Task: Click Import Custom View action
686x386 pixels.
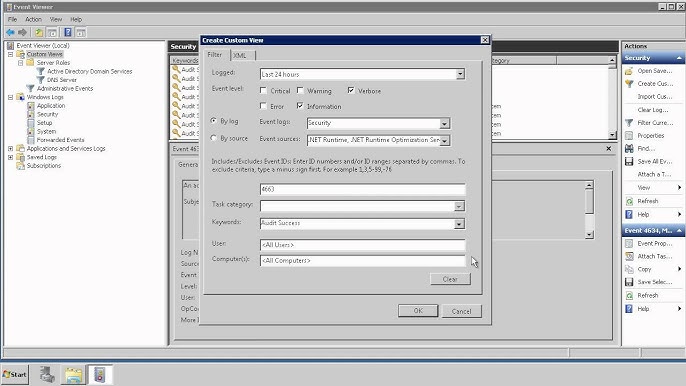Action: click(x=654, y=97)
